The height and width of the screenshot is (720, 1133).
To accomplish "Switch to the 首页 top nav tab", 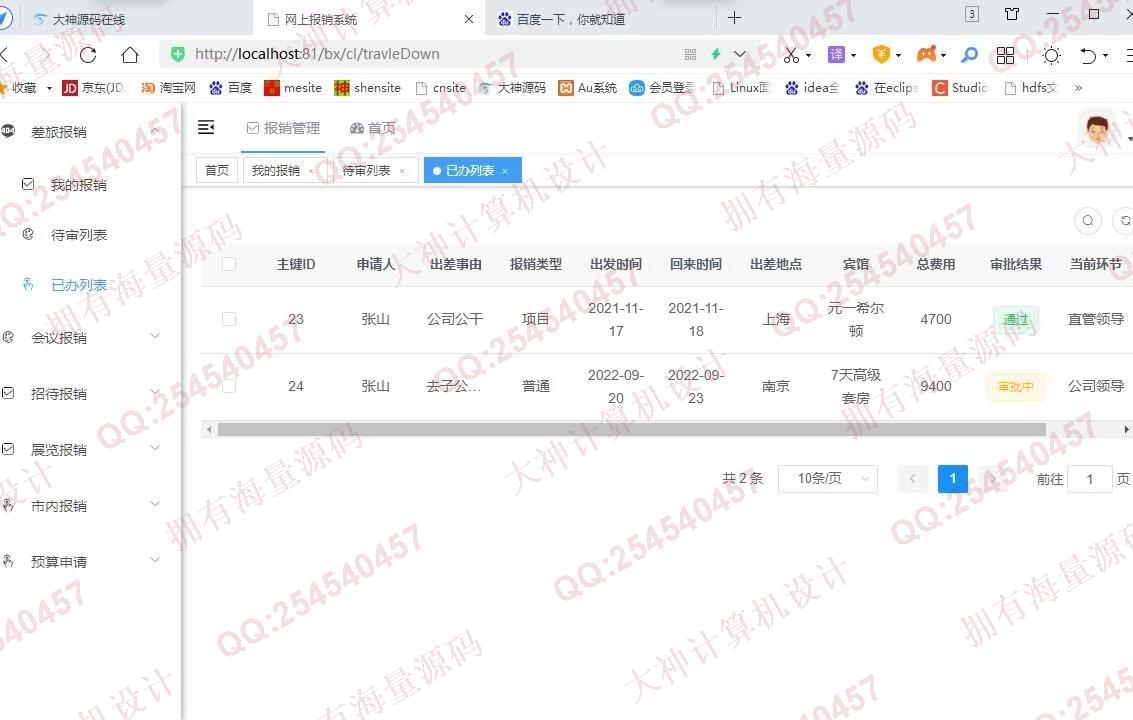I will tap(373, 128).
